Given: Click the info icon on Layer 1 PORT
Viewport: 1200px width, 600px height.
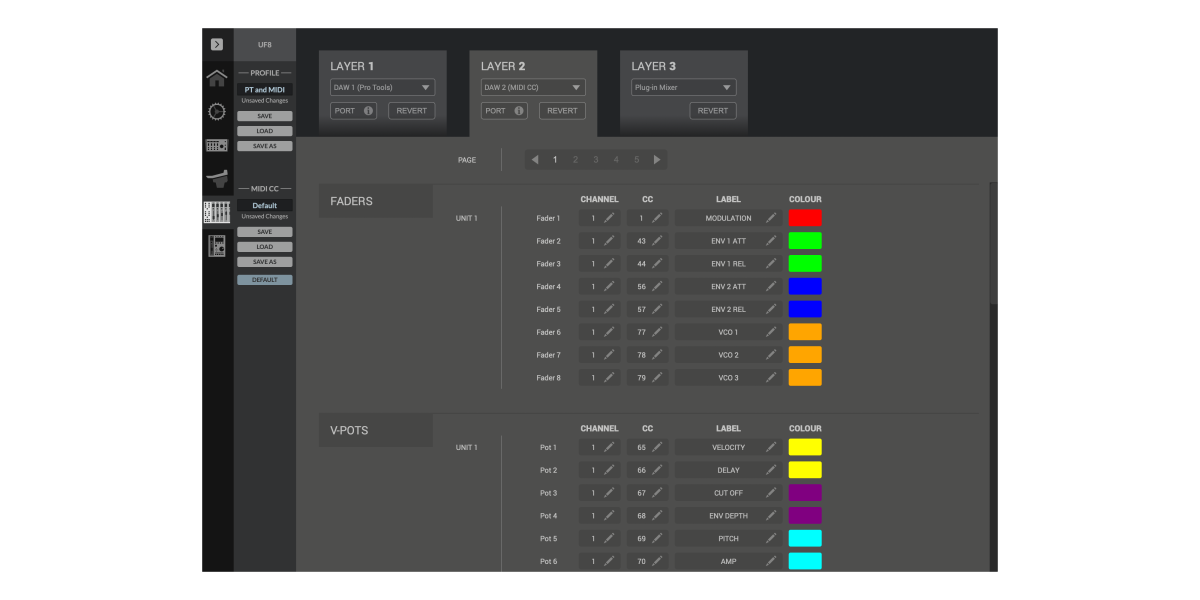Looking at the screenshot, I should (x=368, y=111).
